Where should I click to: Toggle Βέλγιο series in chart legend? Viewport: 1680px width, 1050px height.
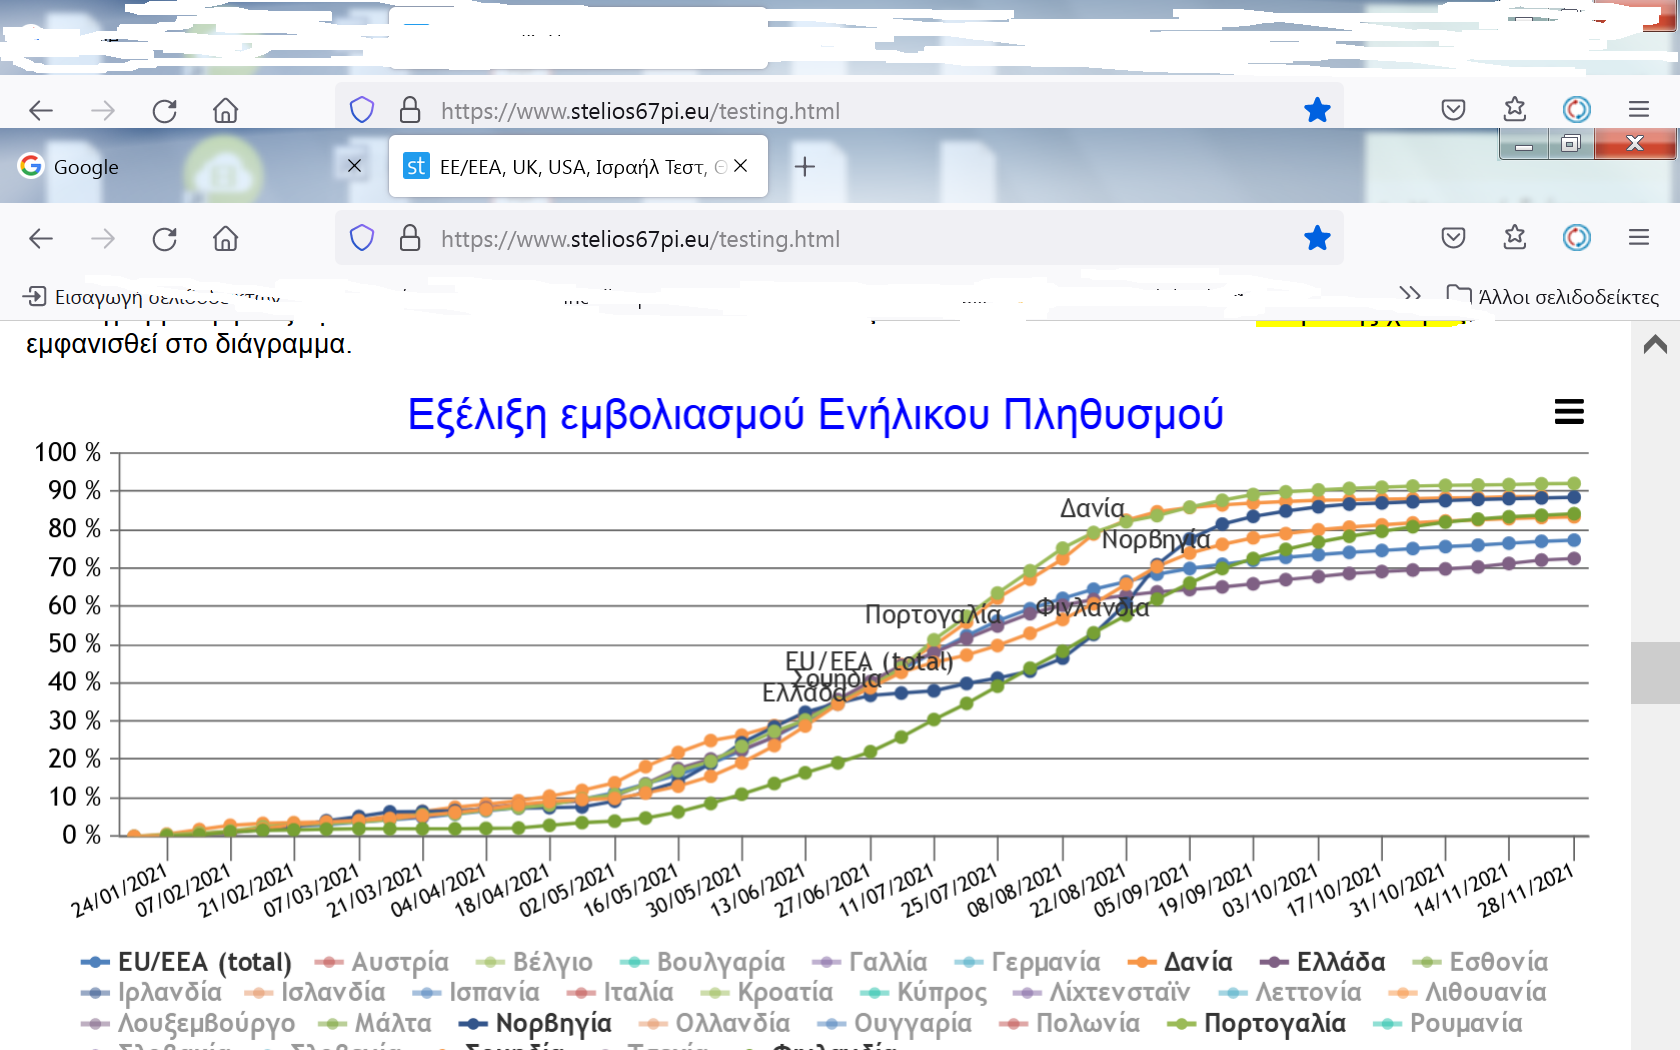tap(534, 962)
